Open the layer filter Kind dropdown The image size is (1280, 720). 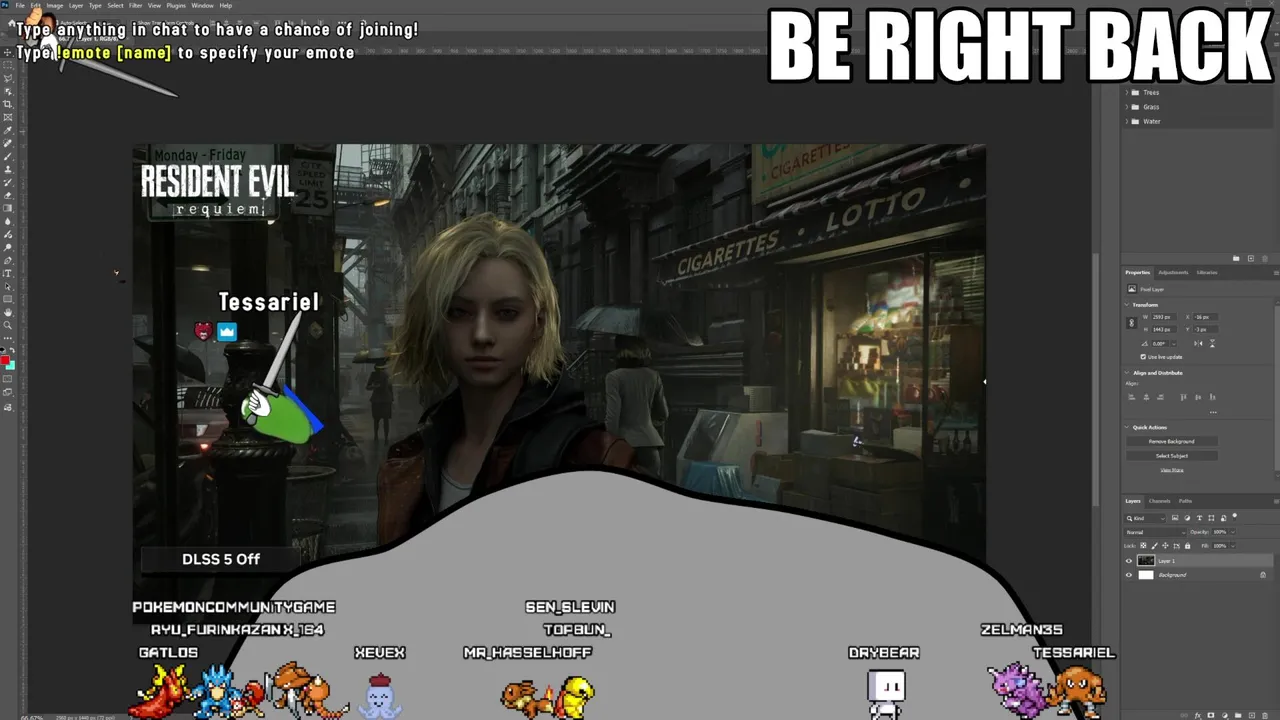(x=1145, y=518)
